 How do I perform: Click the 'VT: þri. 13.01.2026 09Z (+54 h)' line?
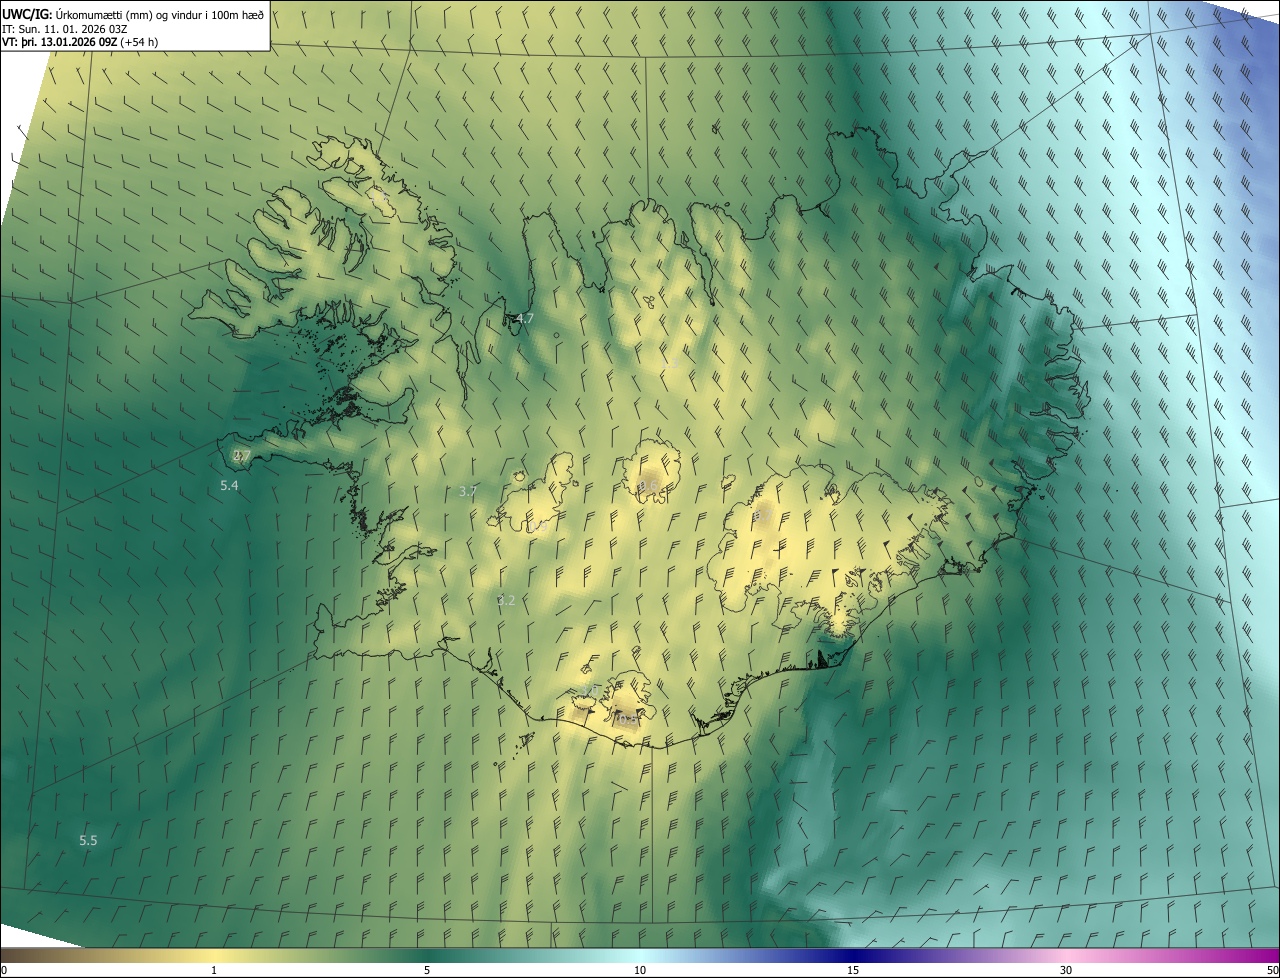(x=80, y=42)
